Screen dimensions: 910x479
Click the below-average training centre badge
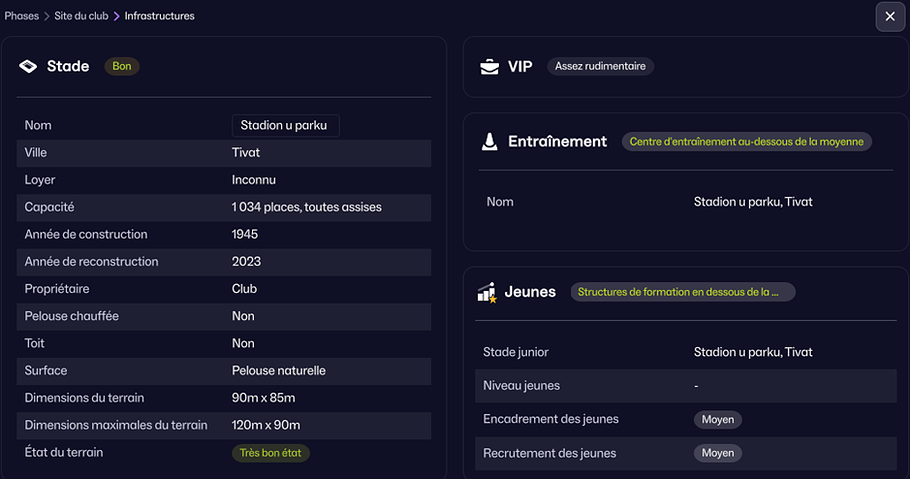[x=746, y=142]
